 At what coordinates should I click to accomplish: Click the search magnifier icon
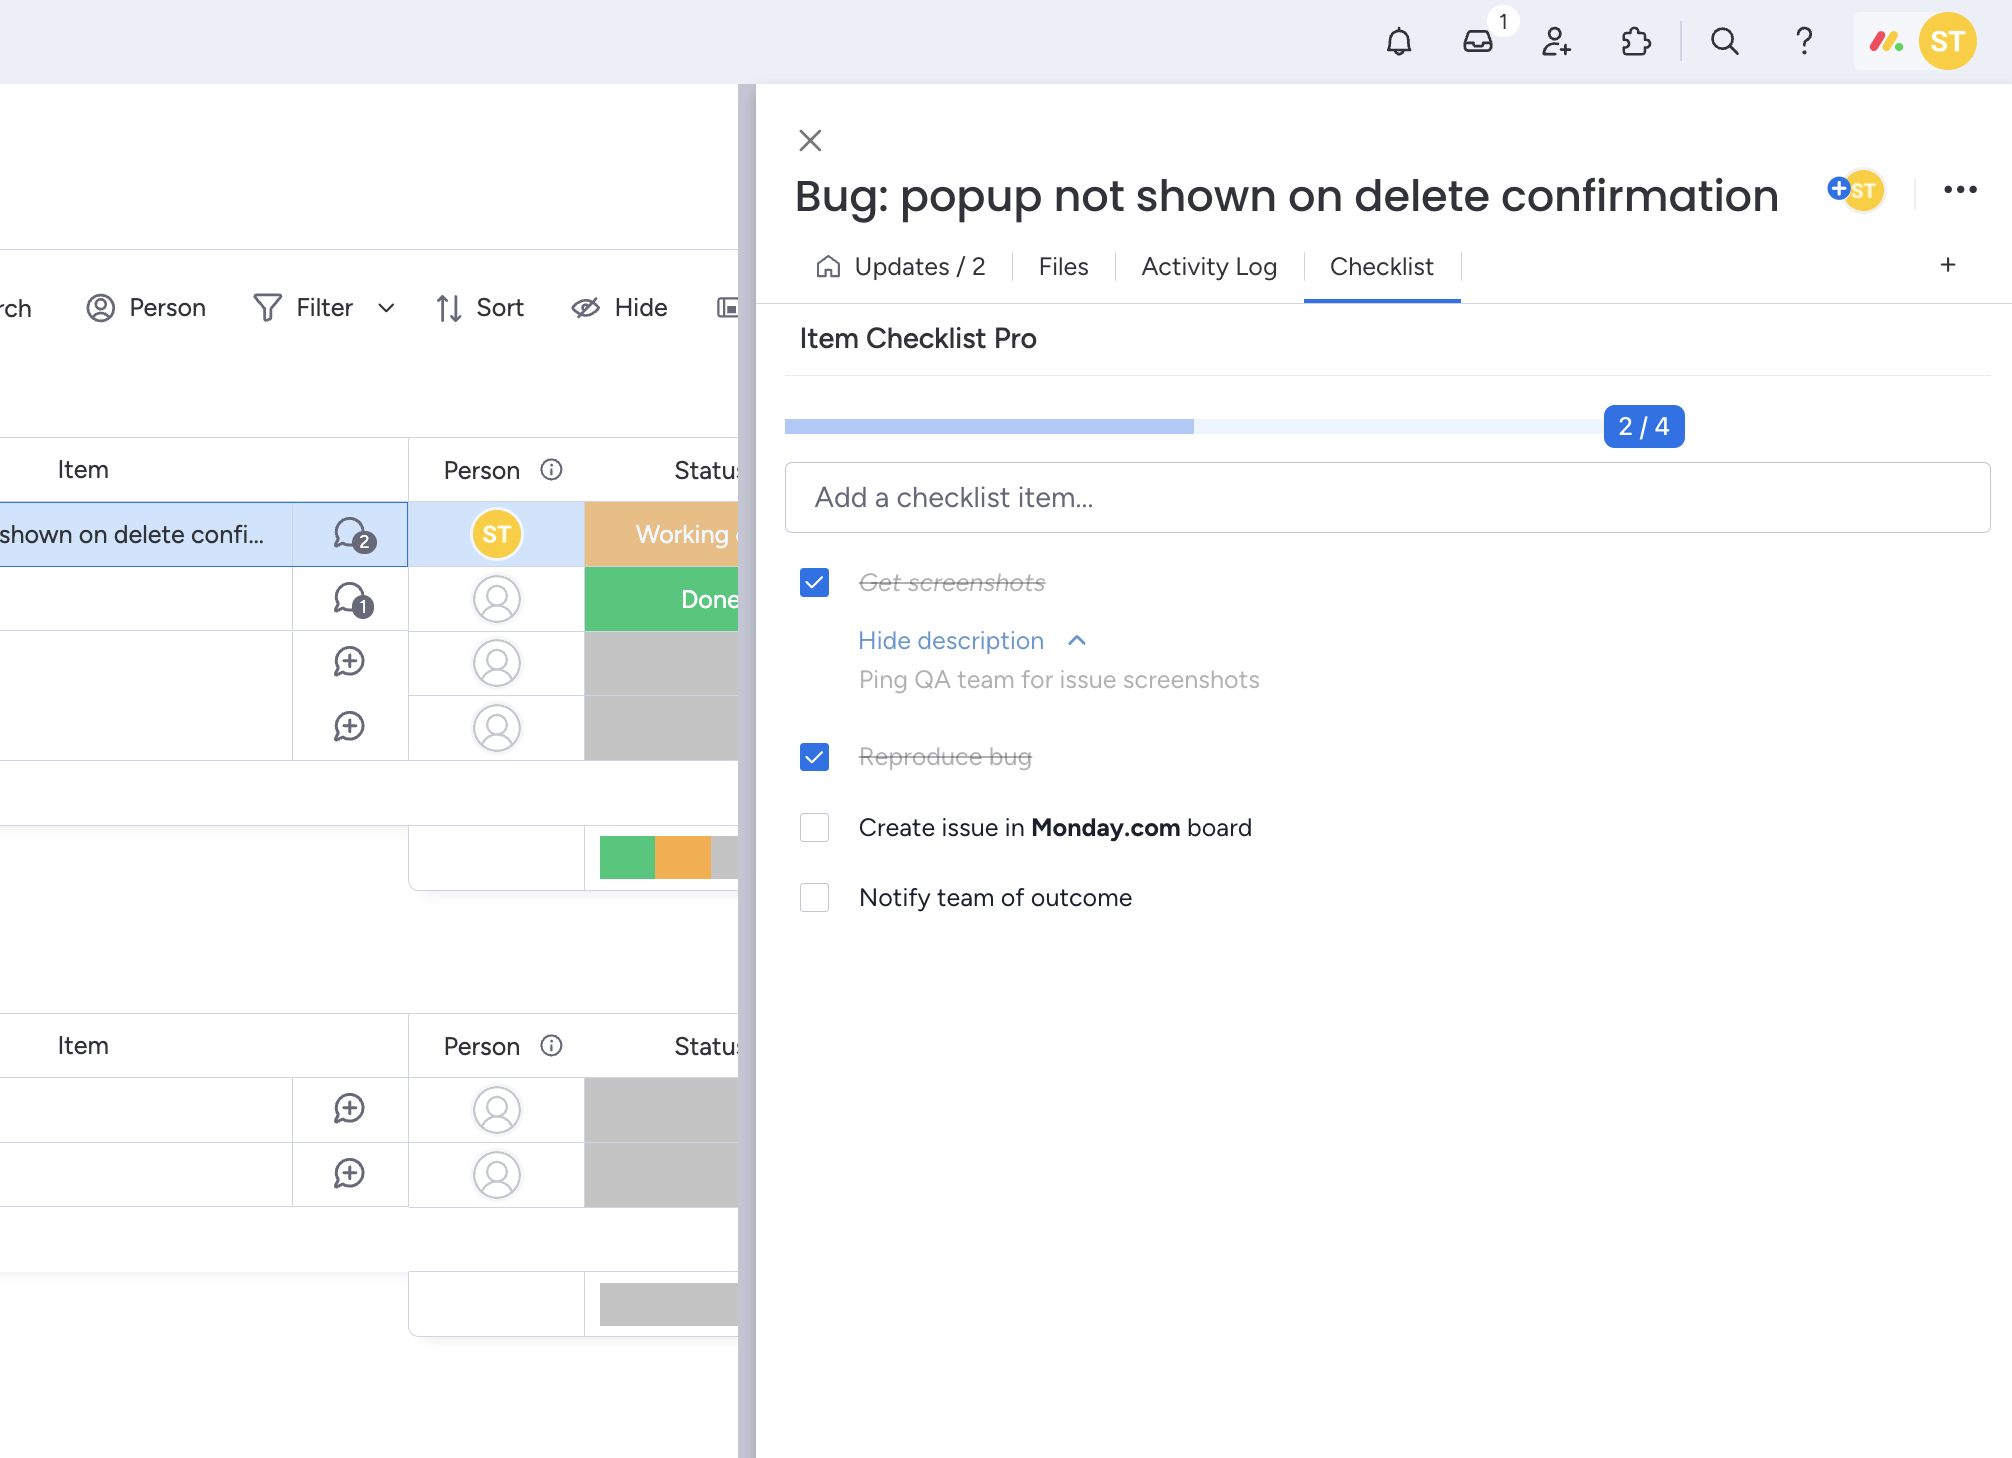tap(1724, 42)
